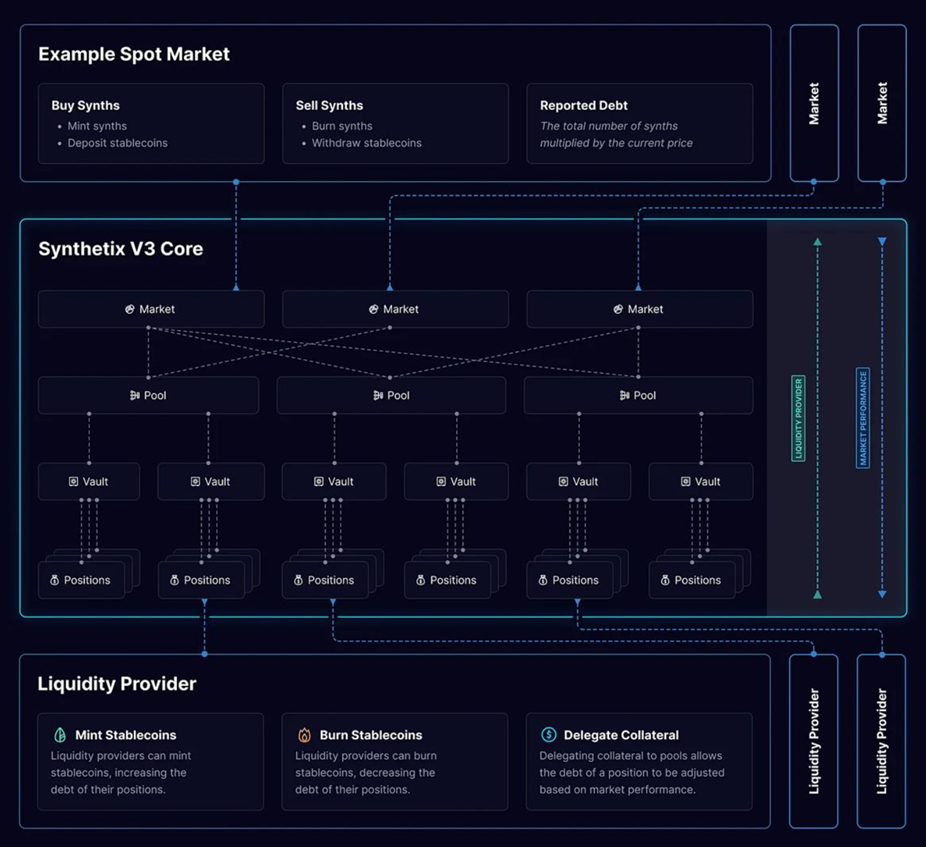This screenshot has height=847, width=926.
Task: Click the leaf icon beside Mint Stablecoins
Action: 60,735
